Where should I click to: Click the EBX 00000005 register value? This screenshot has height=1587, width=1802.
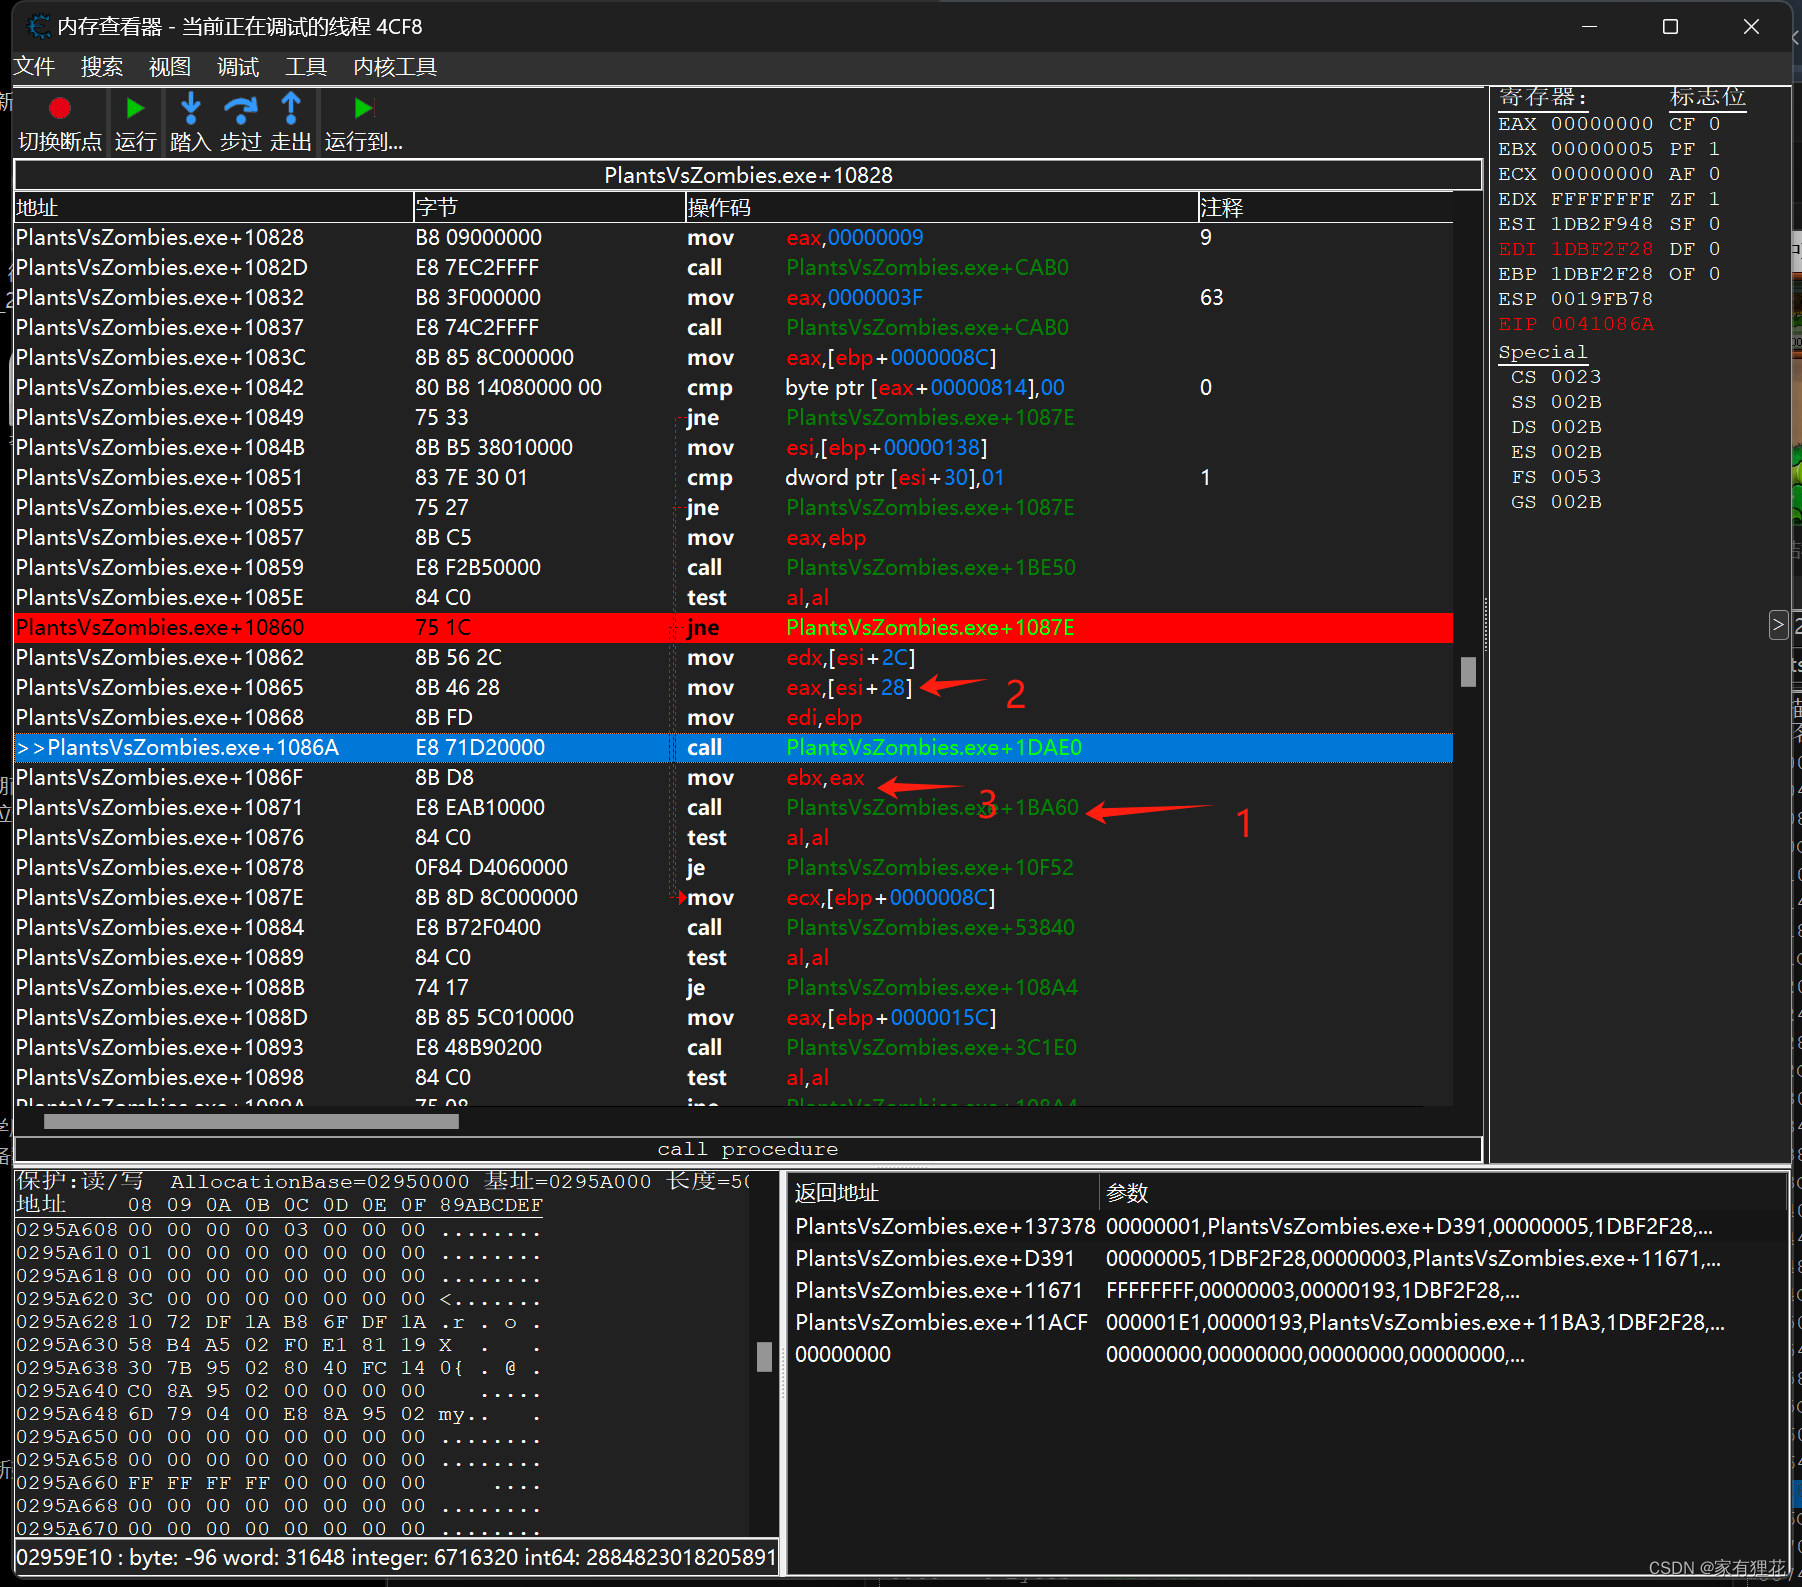point(1575,149)
